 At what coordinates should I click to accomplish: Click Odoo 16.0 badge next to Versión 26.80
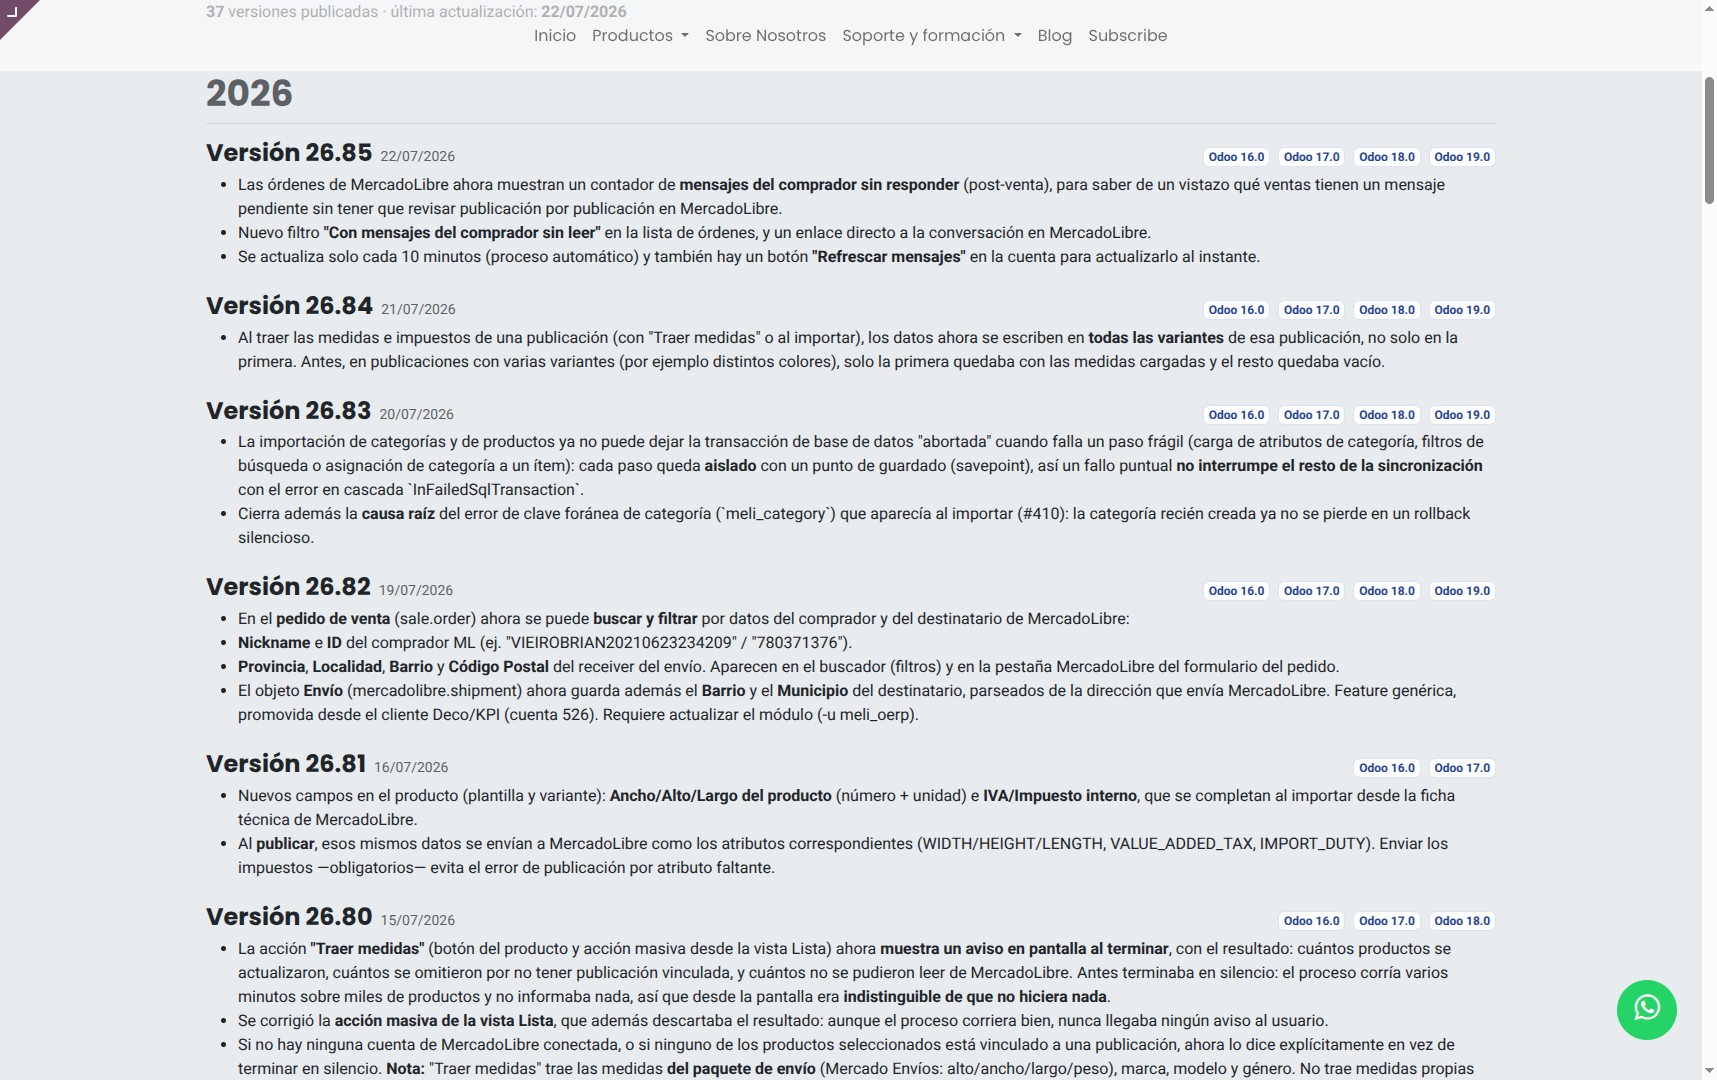[1311, 921]
